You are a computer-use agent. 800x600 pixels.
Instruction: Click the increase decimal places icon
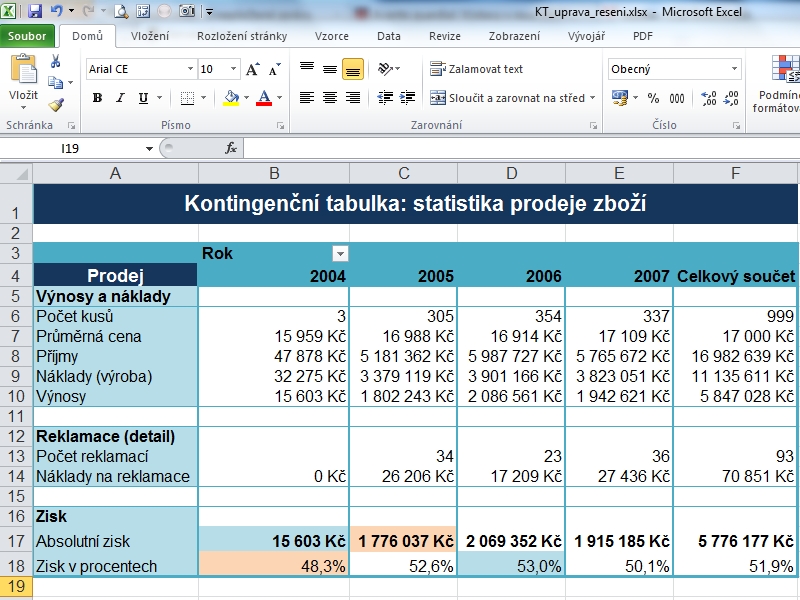[707, 97]
